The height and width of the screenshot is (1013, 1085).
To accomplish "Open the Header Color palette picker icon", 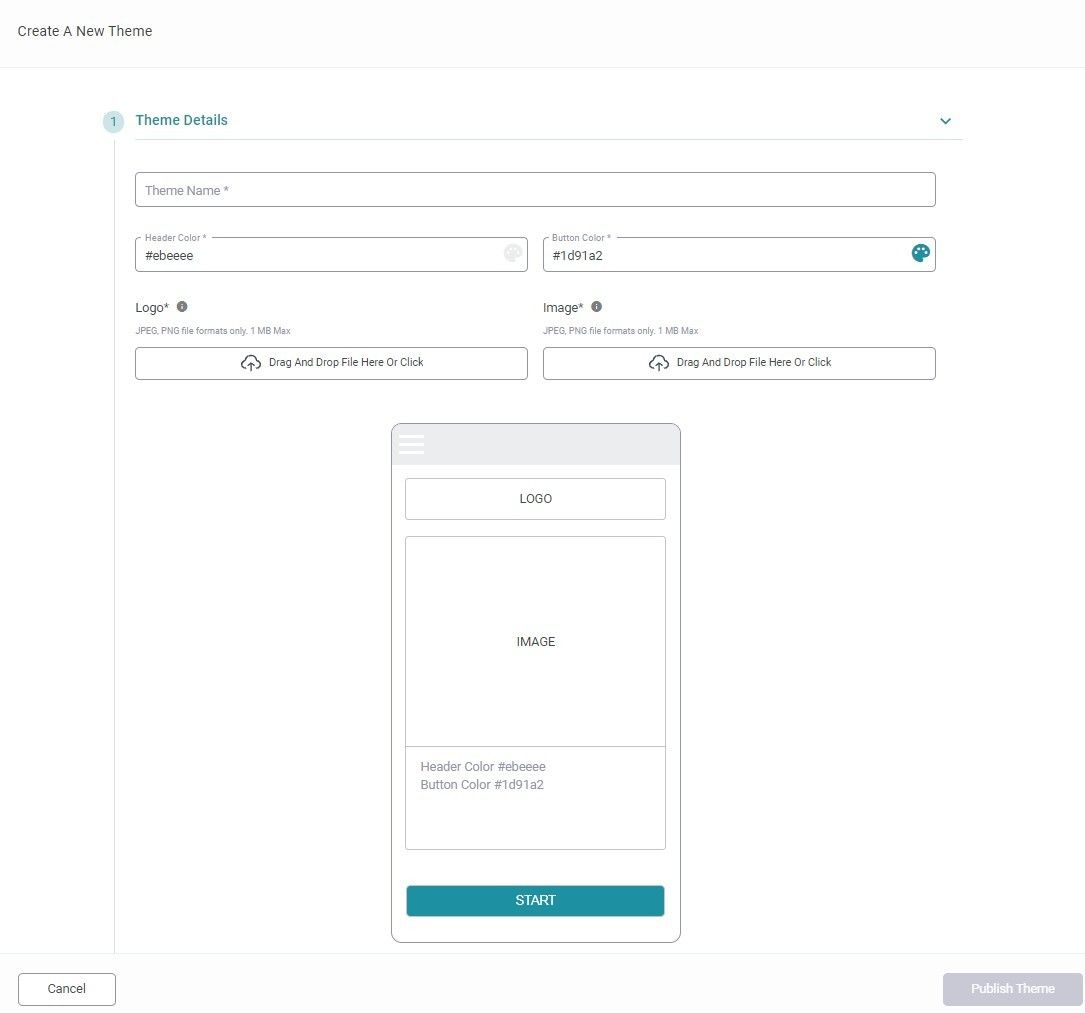I will point(513,253).
